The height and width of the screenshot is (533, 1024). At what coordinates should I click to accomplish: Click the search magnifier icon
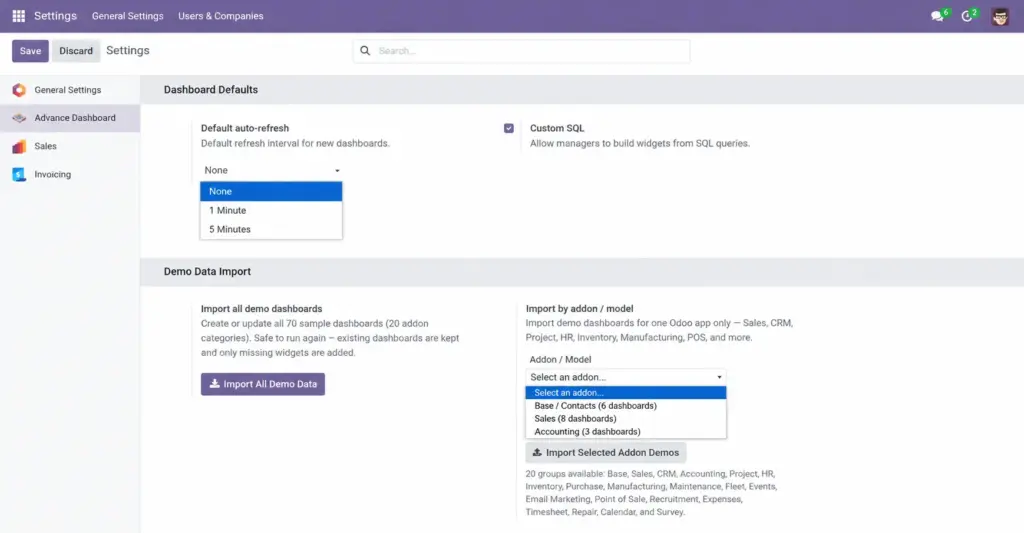click(365, 51)
